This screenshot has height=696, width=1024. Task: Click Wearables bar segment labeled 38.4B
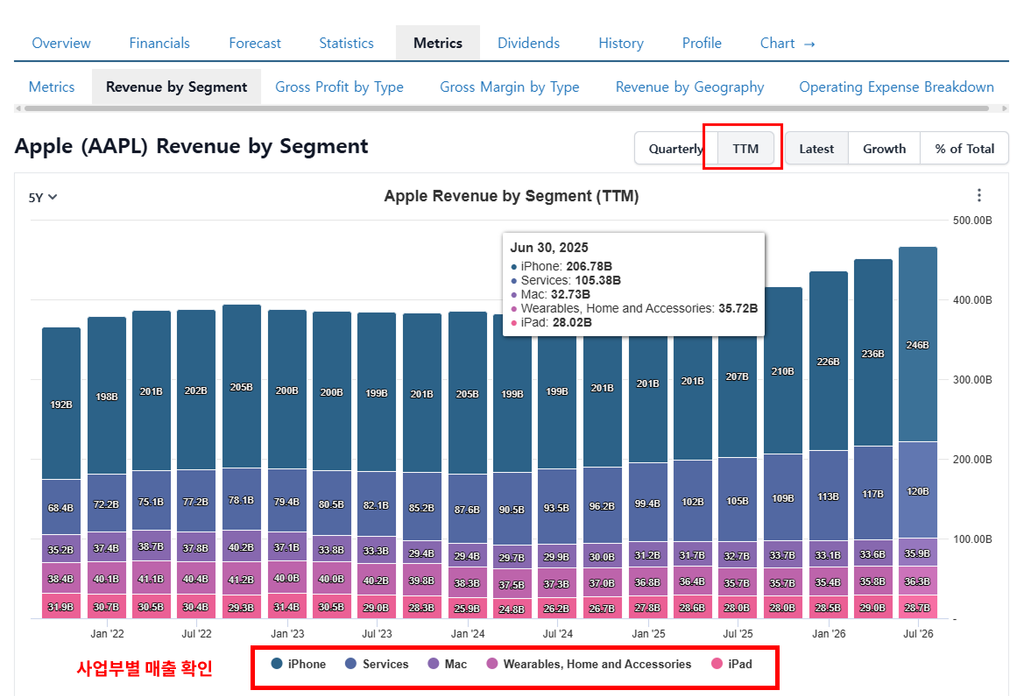coord(61,578)
